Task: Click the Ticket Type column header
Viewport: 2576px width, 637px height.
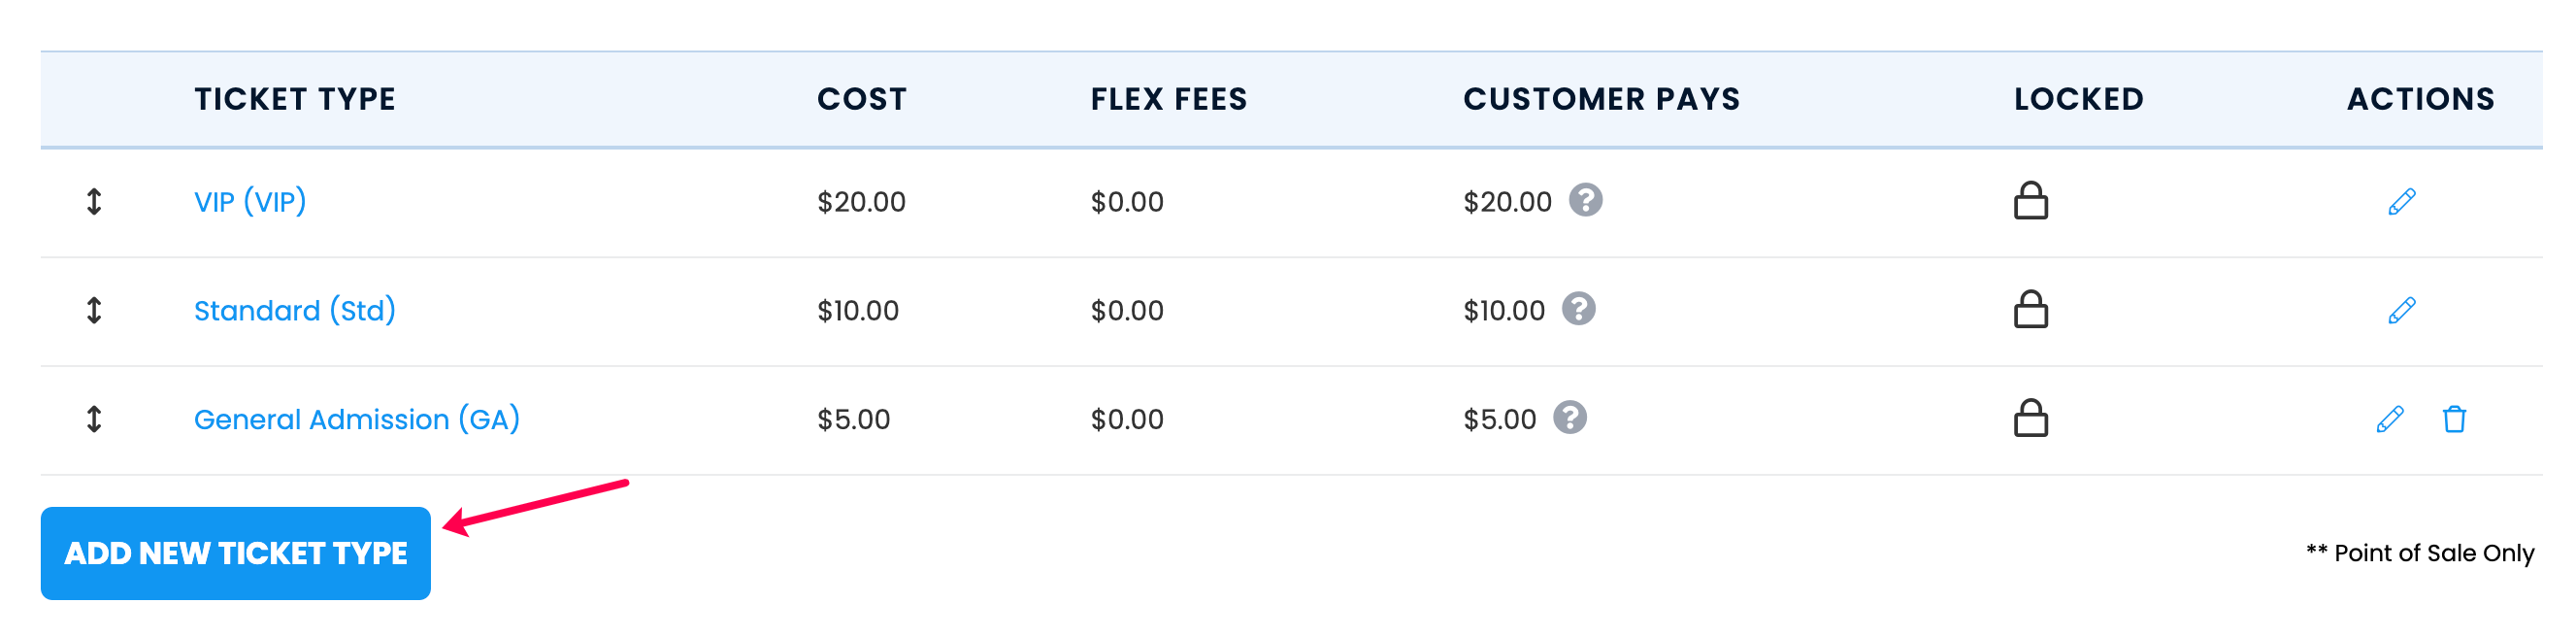Action: point(295,99)
